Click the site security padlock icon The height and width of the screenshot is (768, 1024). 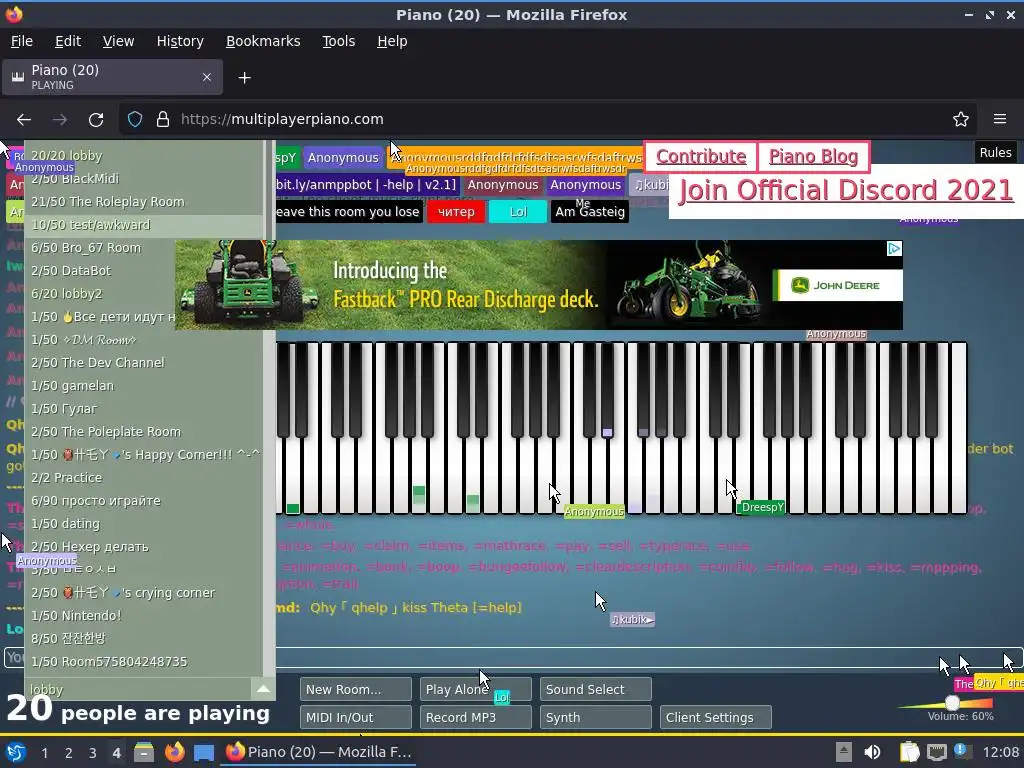(x=163, y=120)
